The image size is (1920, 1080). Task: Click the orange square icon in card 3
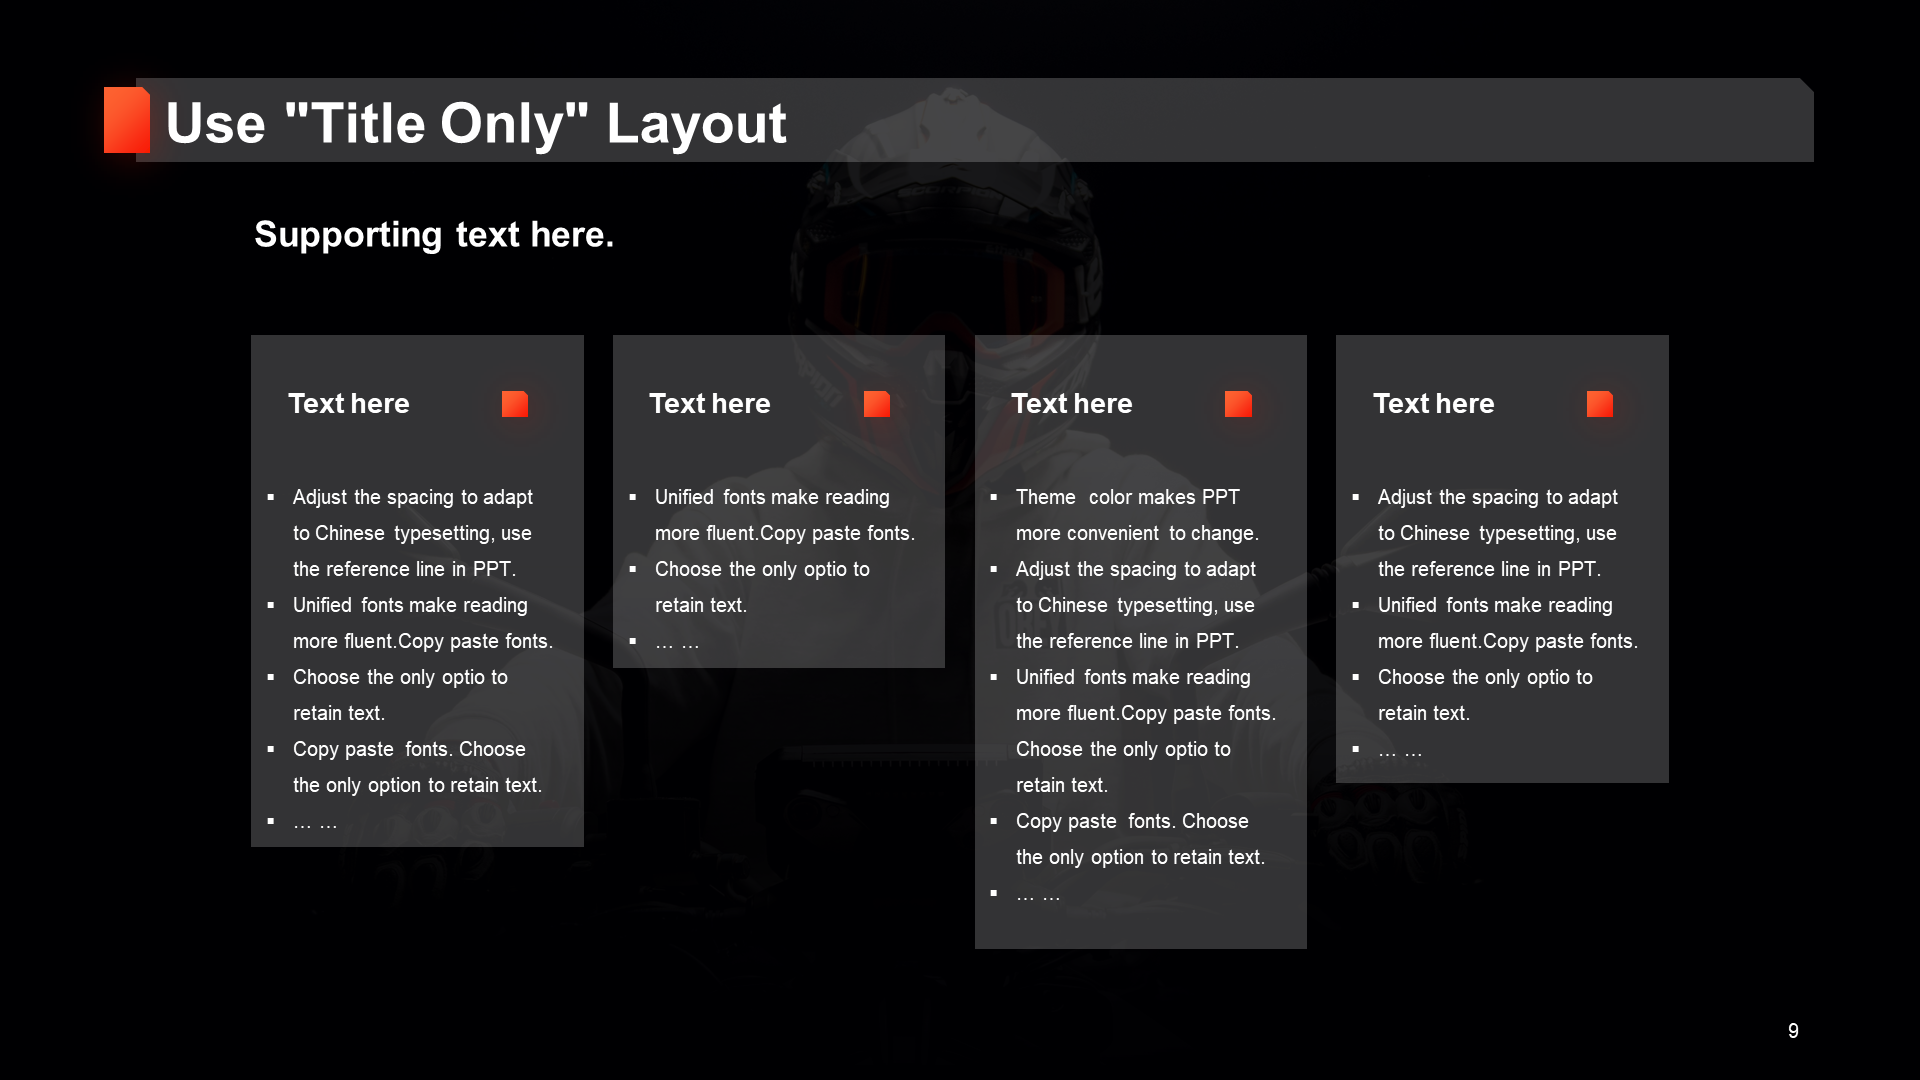tap(1240, 404)
